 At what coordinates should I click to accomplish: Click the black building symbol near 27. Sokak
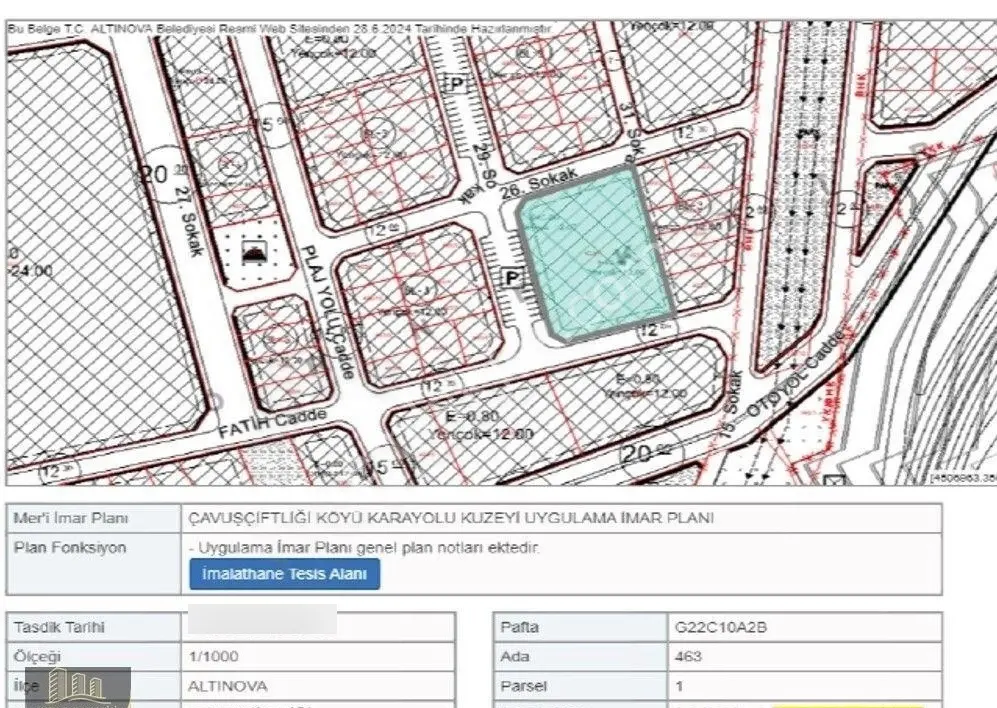256,253
